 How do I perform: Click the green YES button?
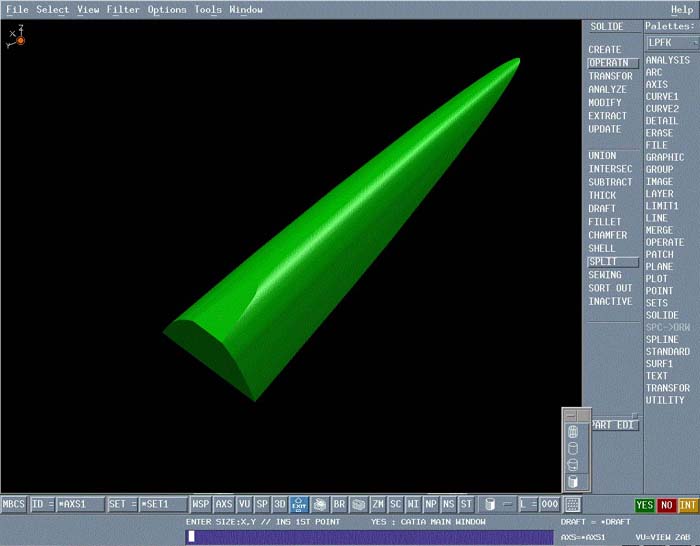(645, 505)
